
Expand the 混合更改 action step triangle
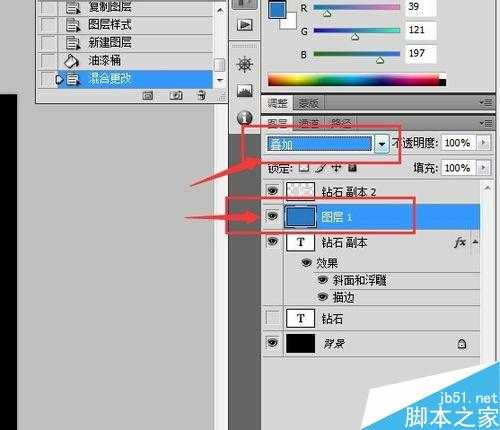click(59, 79)
